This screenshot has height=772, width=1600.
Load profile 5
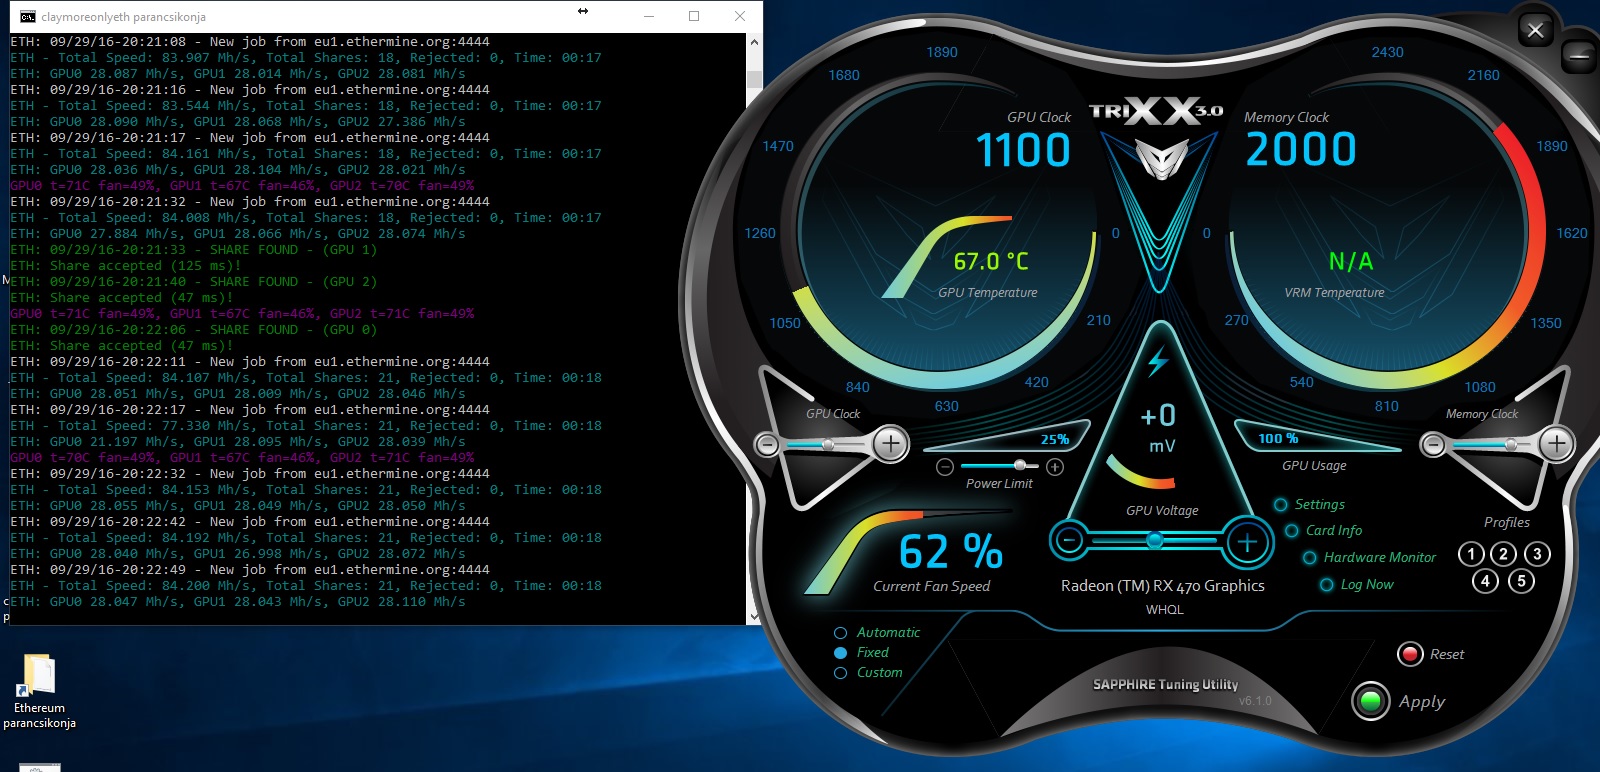(x=1521, y=580)
